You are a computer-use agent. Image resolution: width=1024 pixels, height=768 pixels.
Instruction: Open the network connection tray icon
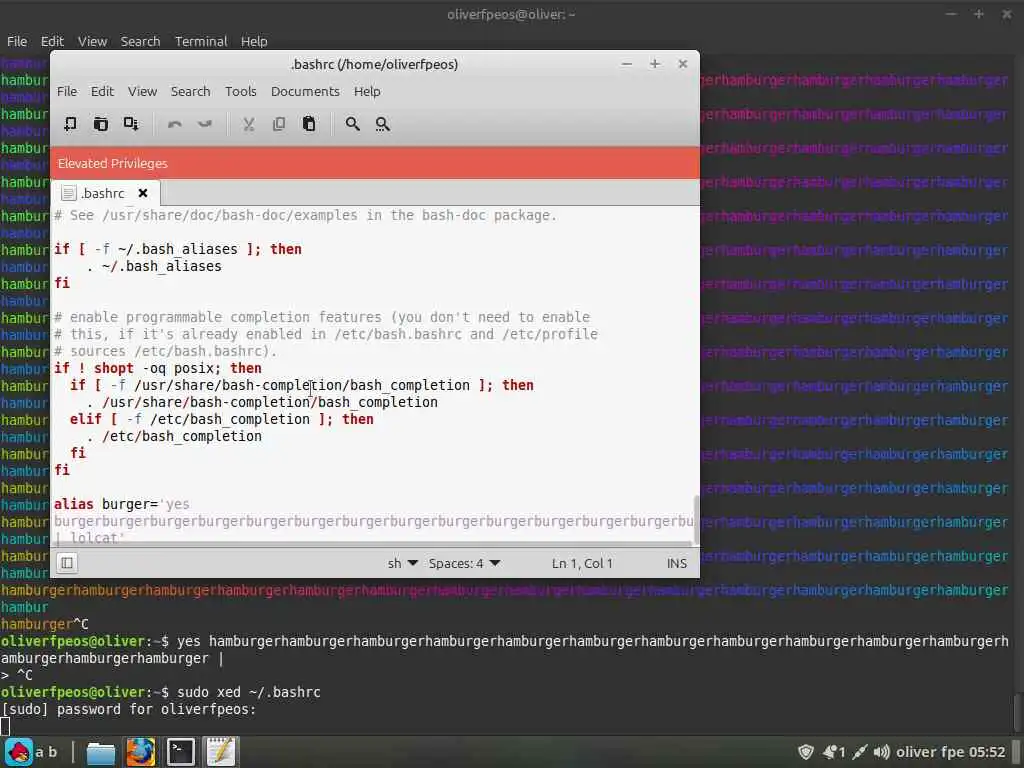[x=860, y=752]
